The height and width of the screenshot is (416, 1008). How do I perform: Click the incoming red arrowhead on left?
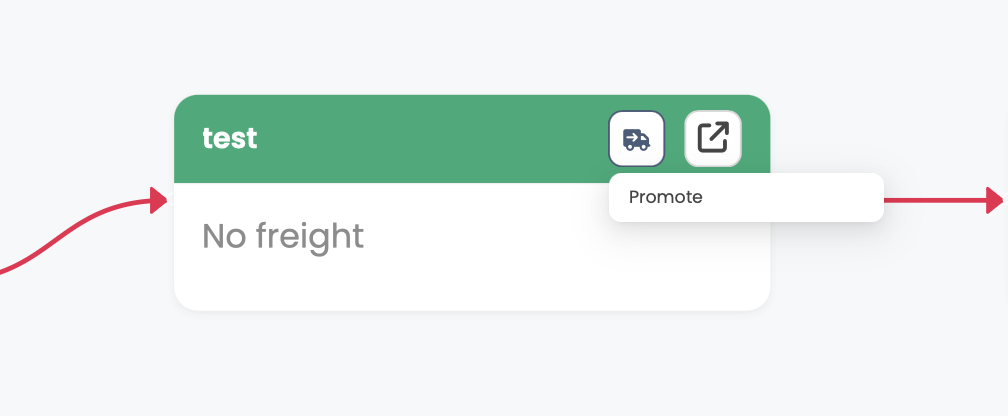[x=158, y=200]
